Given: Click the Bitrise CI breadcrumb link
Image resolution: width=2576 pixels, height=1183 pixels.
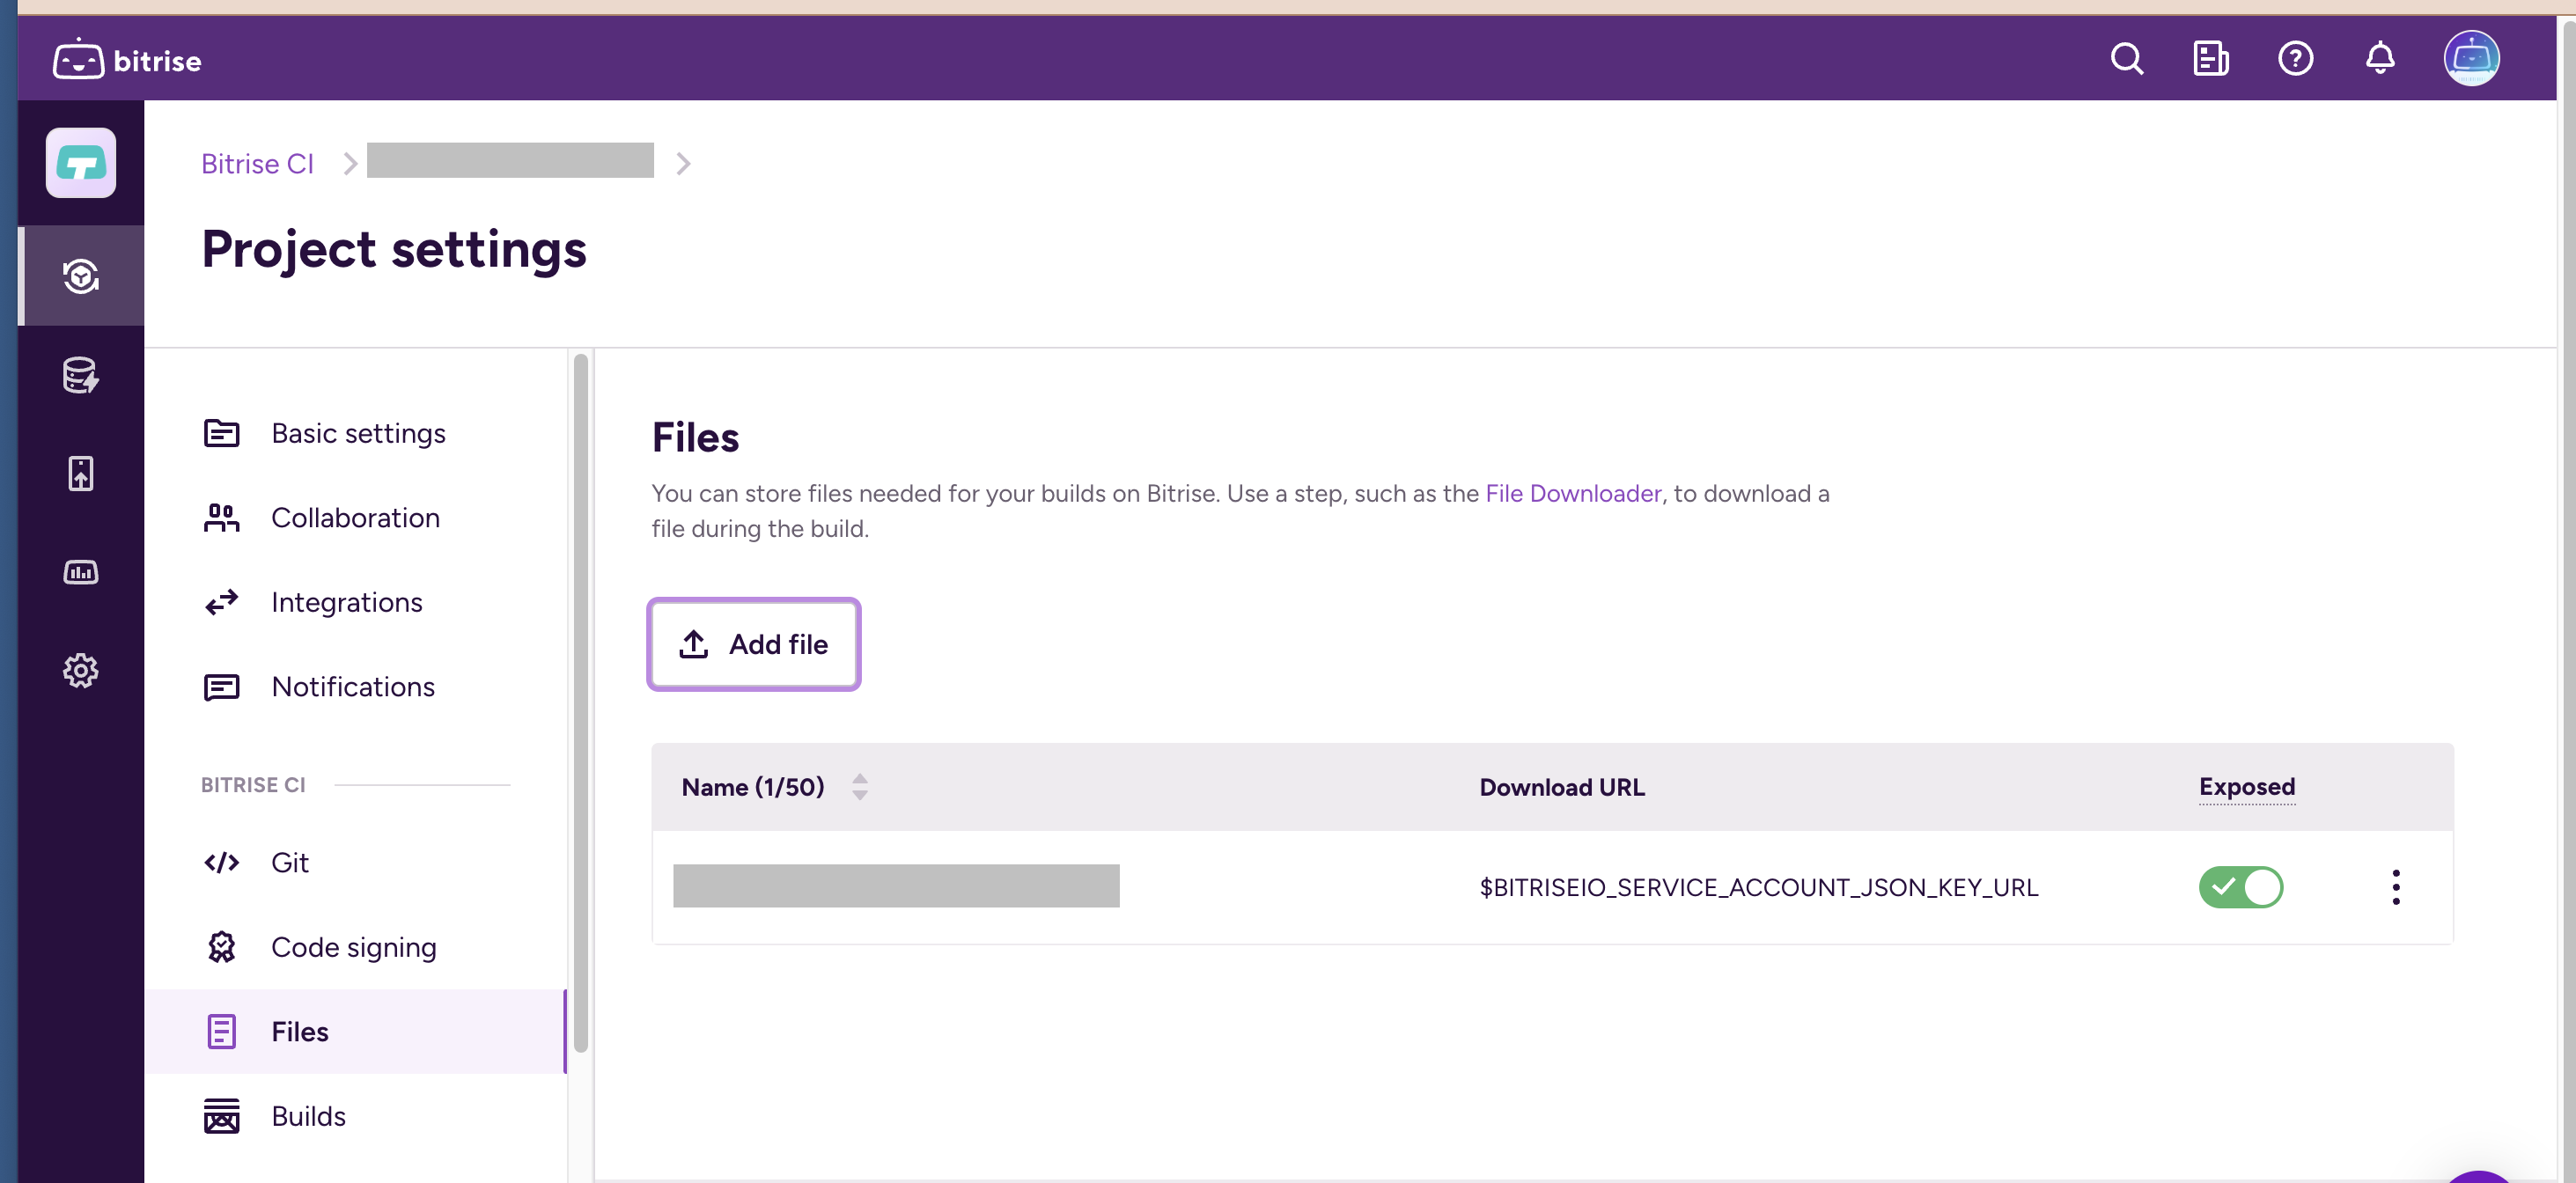Looking at the screenshot, I should tap(257, 164).
